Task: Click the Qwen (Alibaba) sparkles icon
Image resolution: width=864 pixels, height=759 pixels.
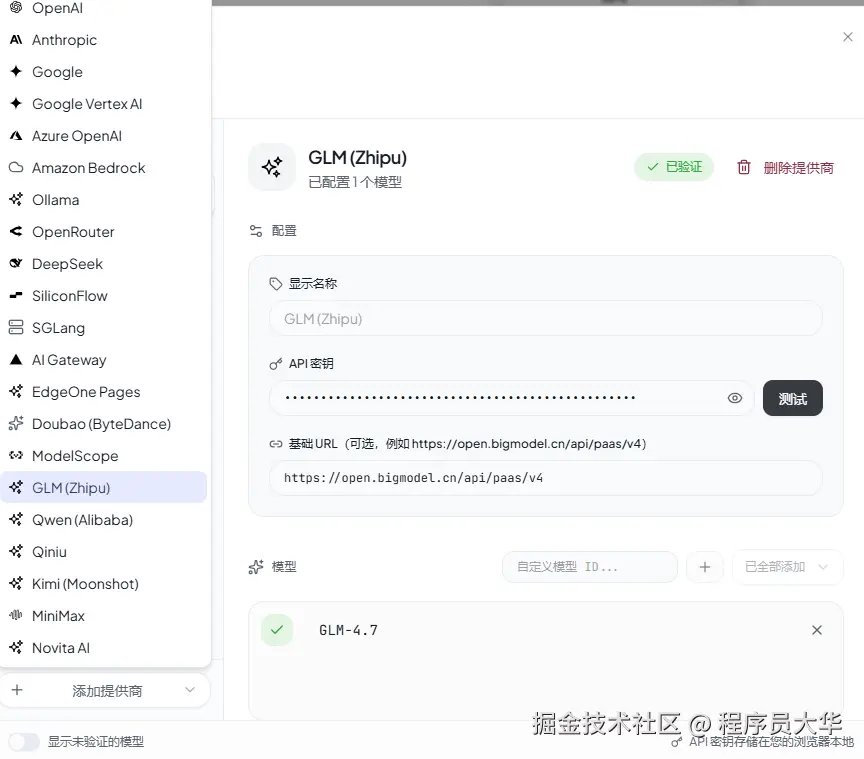Action: [x=16, y=519]
